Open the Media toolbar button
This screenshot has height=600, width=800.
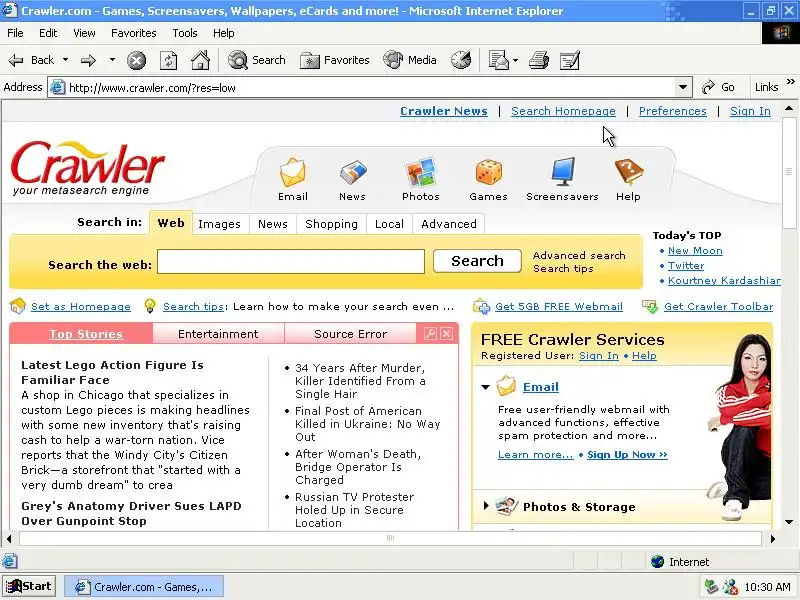(x=410, y=60)
